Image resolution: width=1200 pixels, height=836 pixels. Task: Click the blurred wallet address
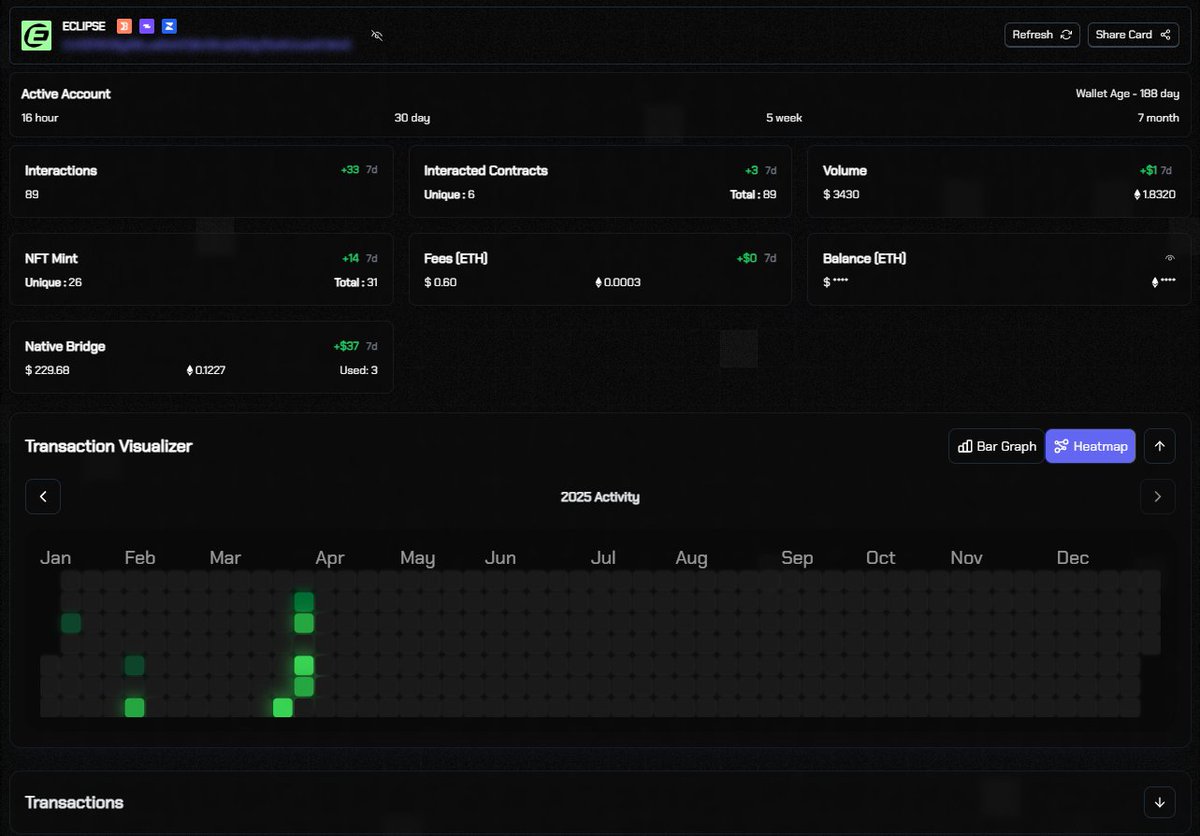click(x=208, y=44)
